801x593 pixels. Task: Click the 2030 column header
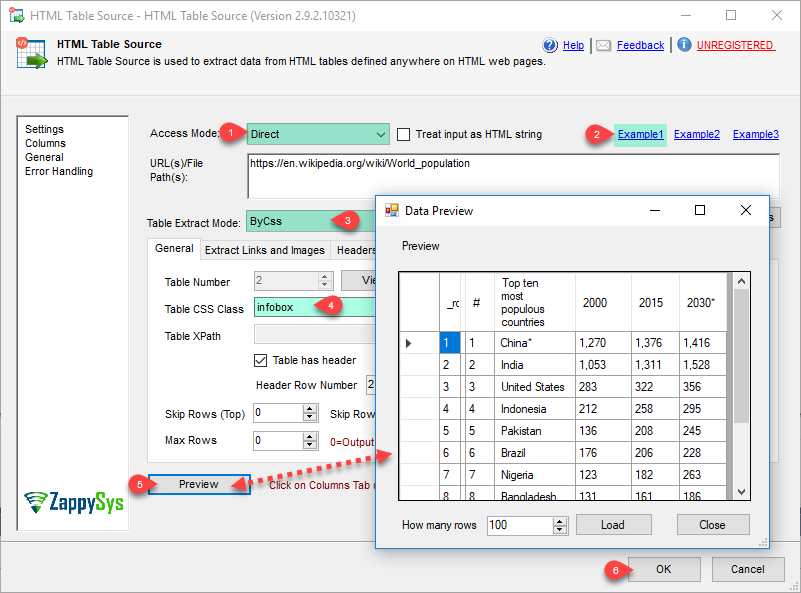(702, 302)
